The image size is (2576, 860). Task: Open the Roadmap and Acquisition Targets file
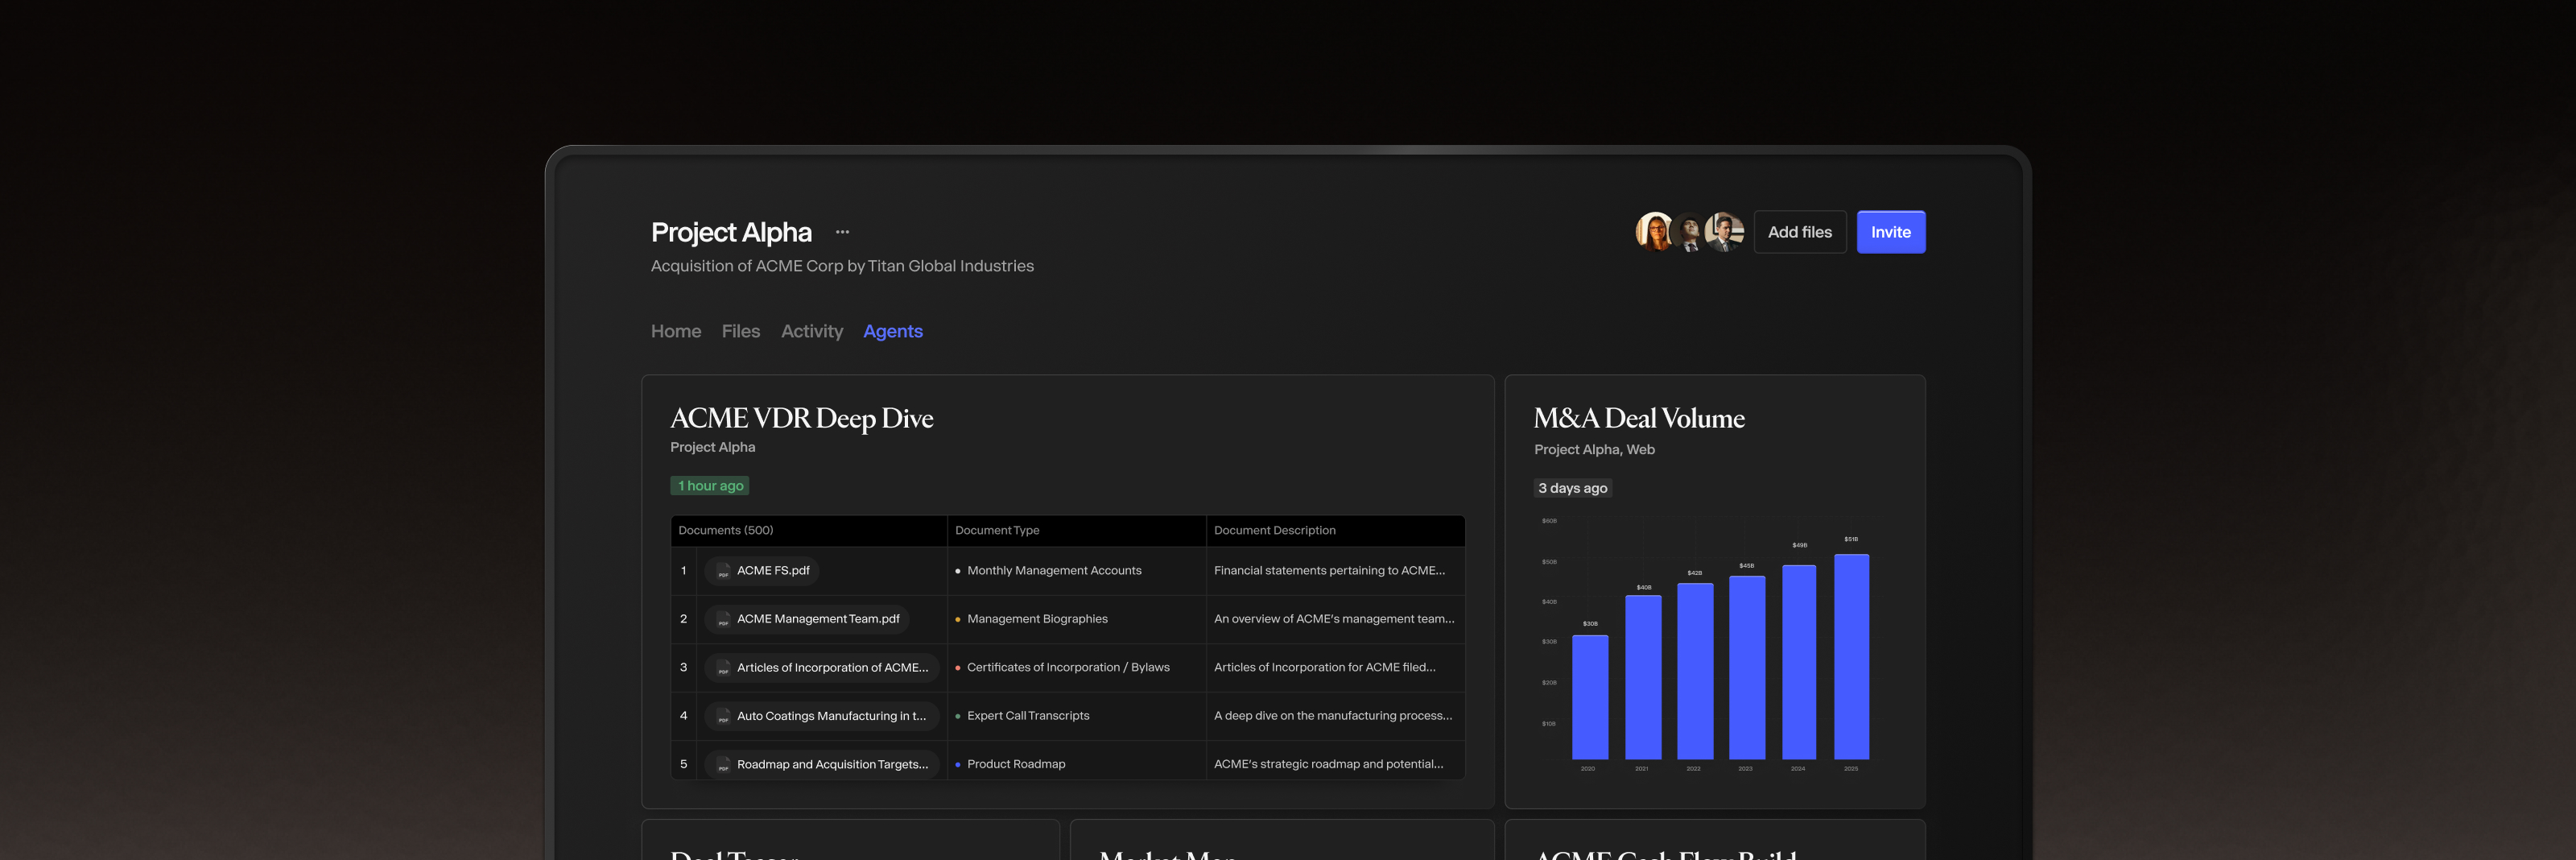(x=822, y=764)
